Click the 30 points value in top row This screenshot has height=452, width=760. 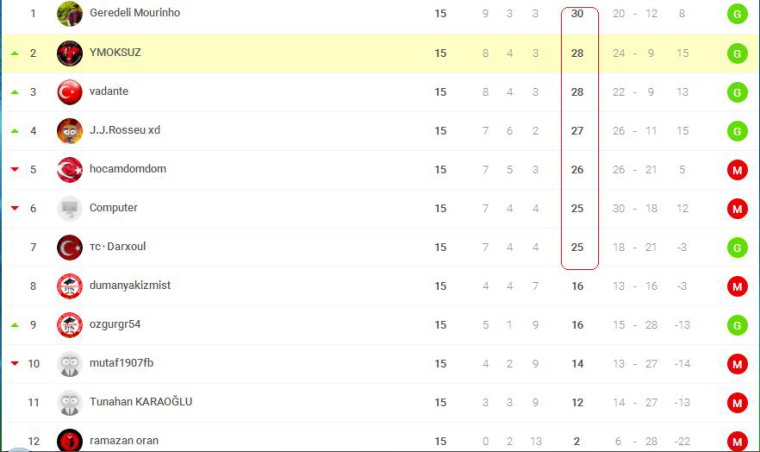click(x=577, y=14)
